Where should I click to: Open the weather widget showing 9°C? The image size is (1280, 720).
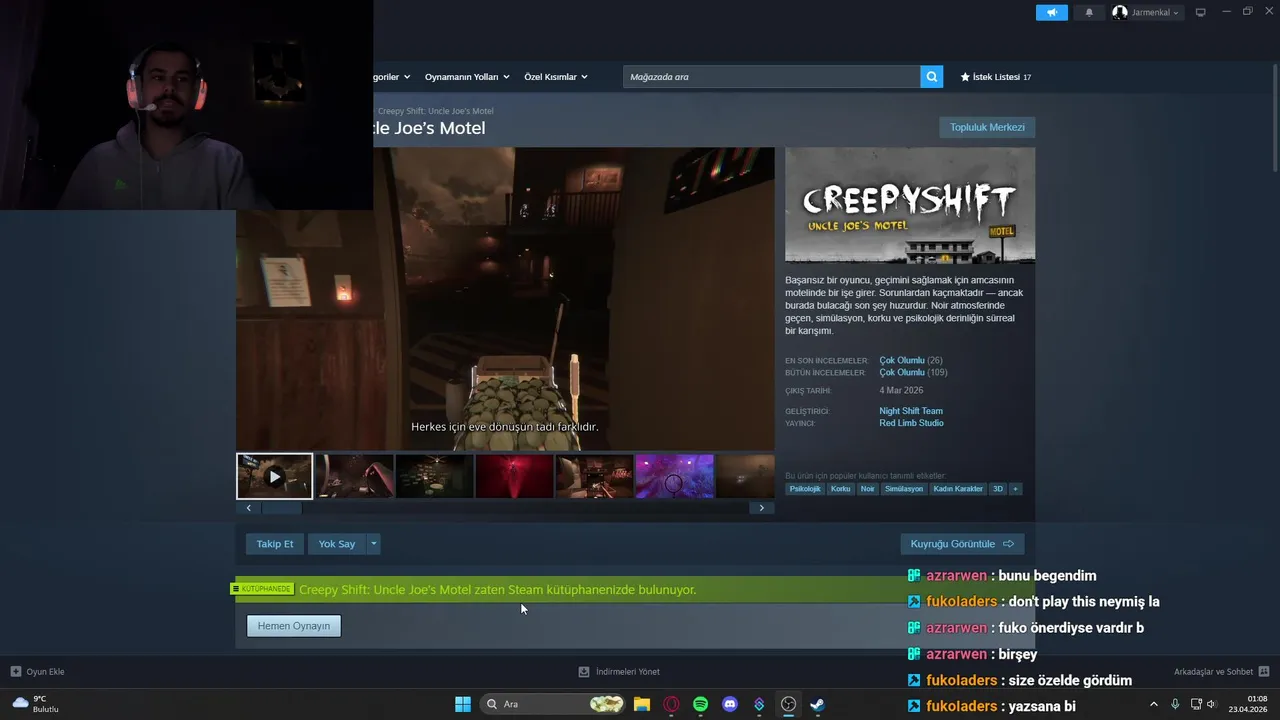pos(35,704)
